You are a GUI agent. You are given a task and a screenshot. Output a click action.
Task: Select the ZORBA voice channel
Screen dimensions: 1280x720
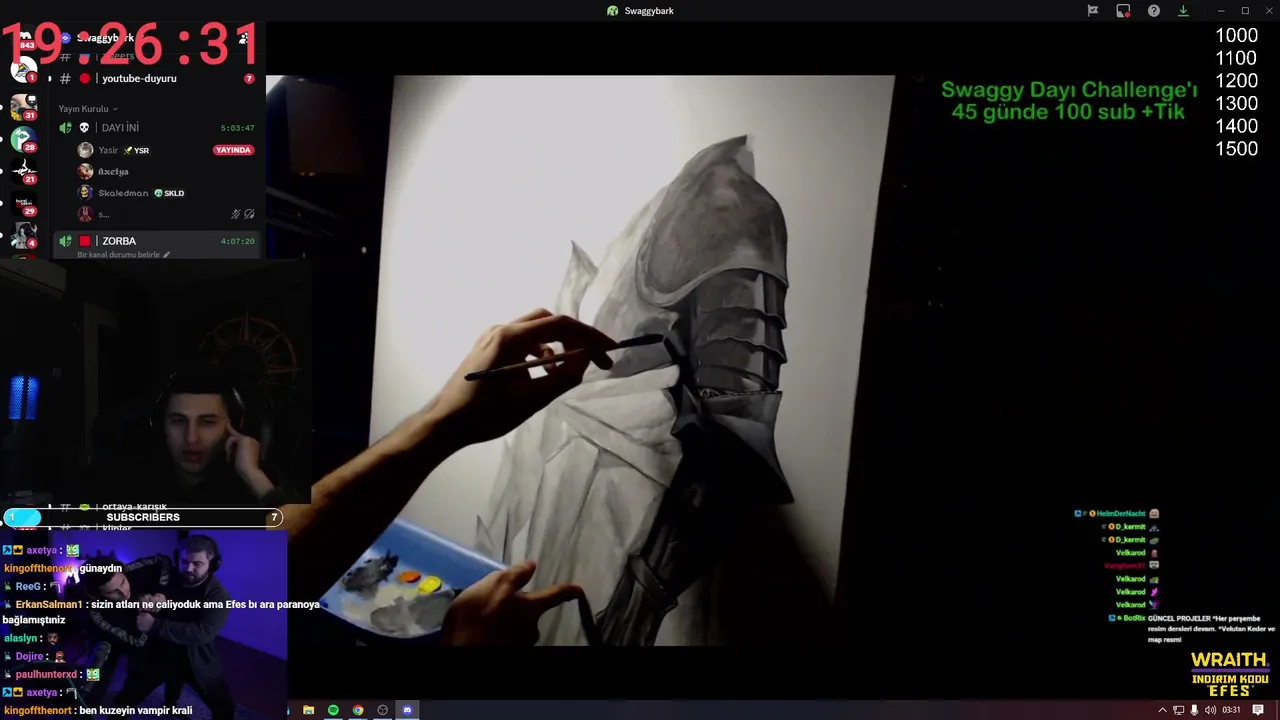point(158,241)
